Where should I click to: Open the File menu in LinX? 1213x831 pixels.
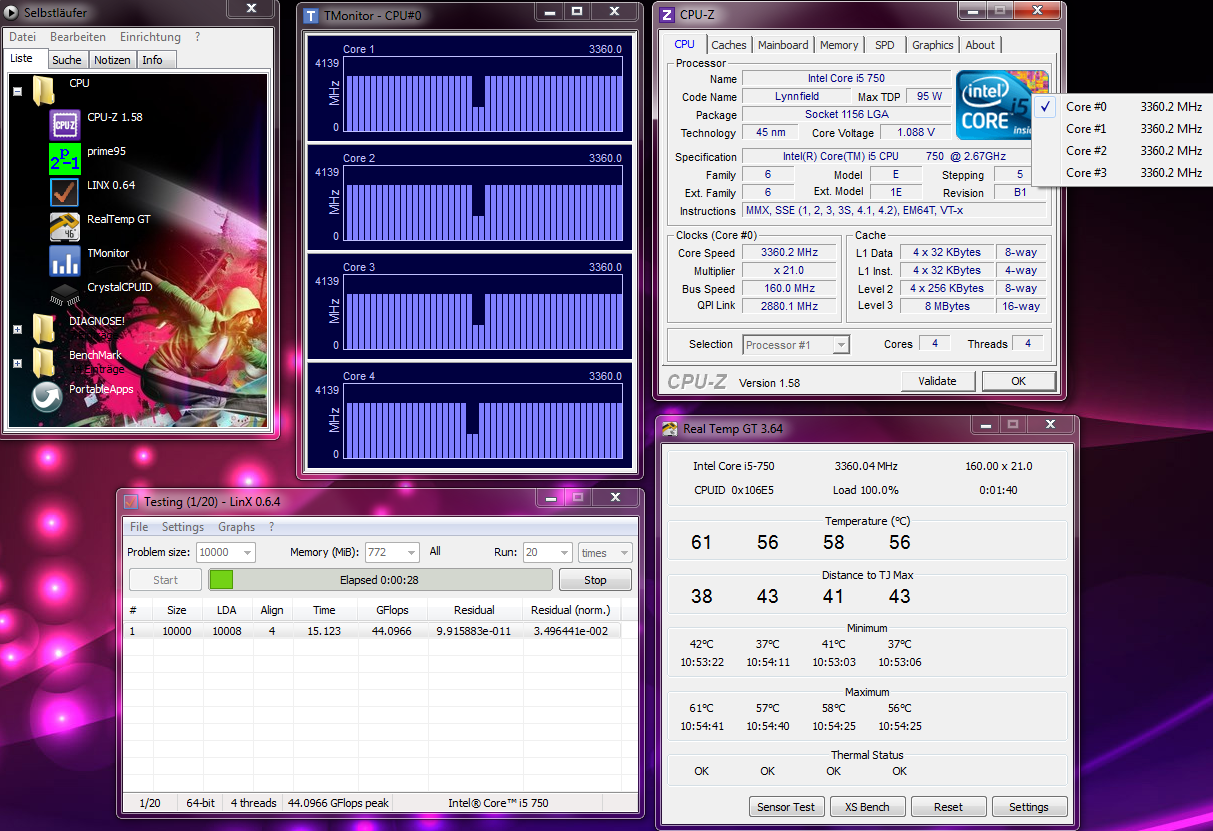pos(139,527)
